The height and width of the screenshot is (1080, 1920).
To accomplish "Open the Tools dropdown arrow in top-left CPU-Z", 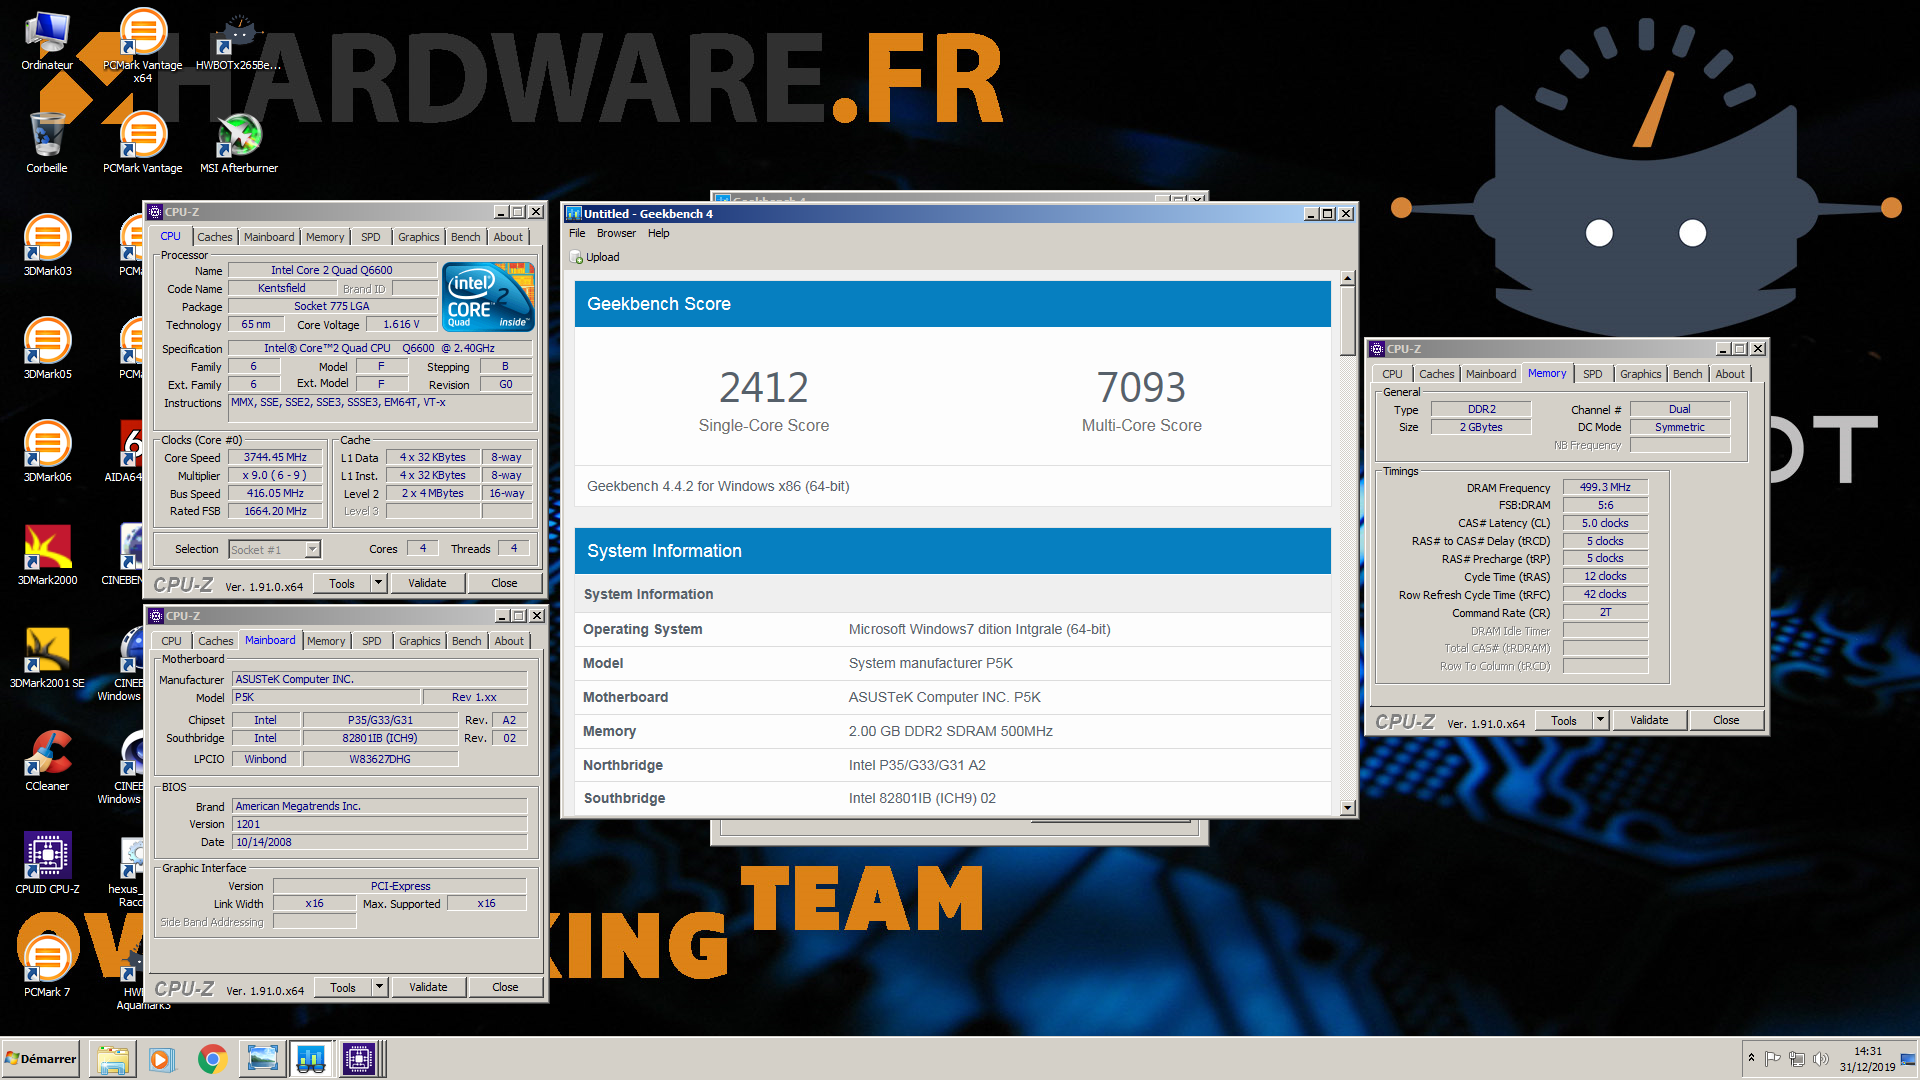I will coord(378,583).
